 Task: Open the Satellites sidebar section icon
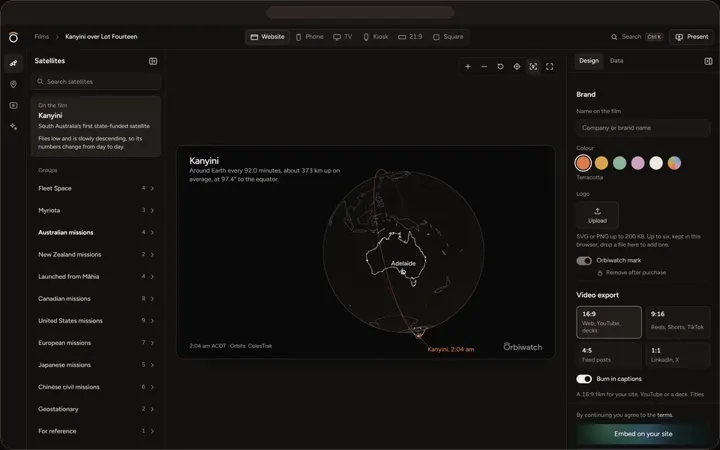pos(13,63)
